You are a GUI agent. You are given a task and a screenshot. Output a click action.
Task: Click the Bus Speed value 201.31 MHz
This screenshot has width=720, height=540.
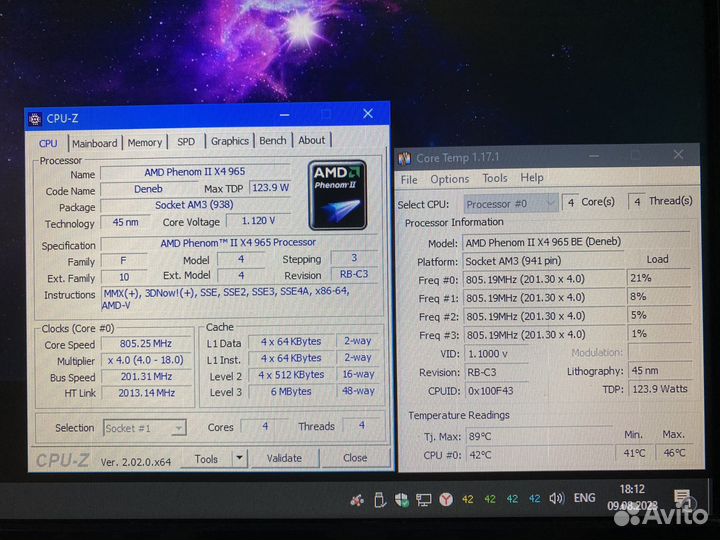(x=146, y=377)
